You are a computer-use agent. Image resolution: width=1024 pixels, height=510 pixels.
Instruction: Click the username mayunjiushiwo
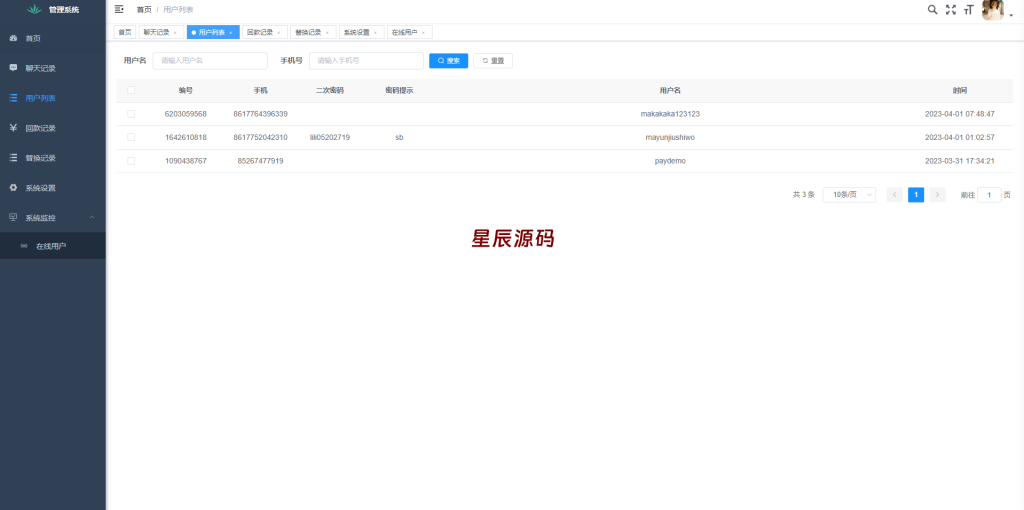(670, 137)
